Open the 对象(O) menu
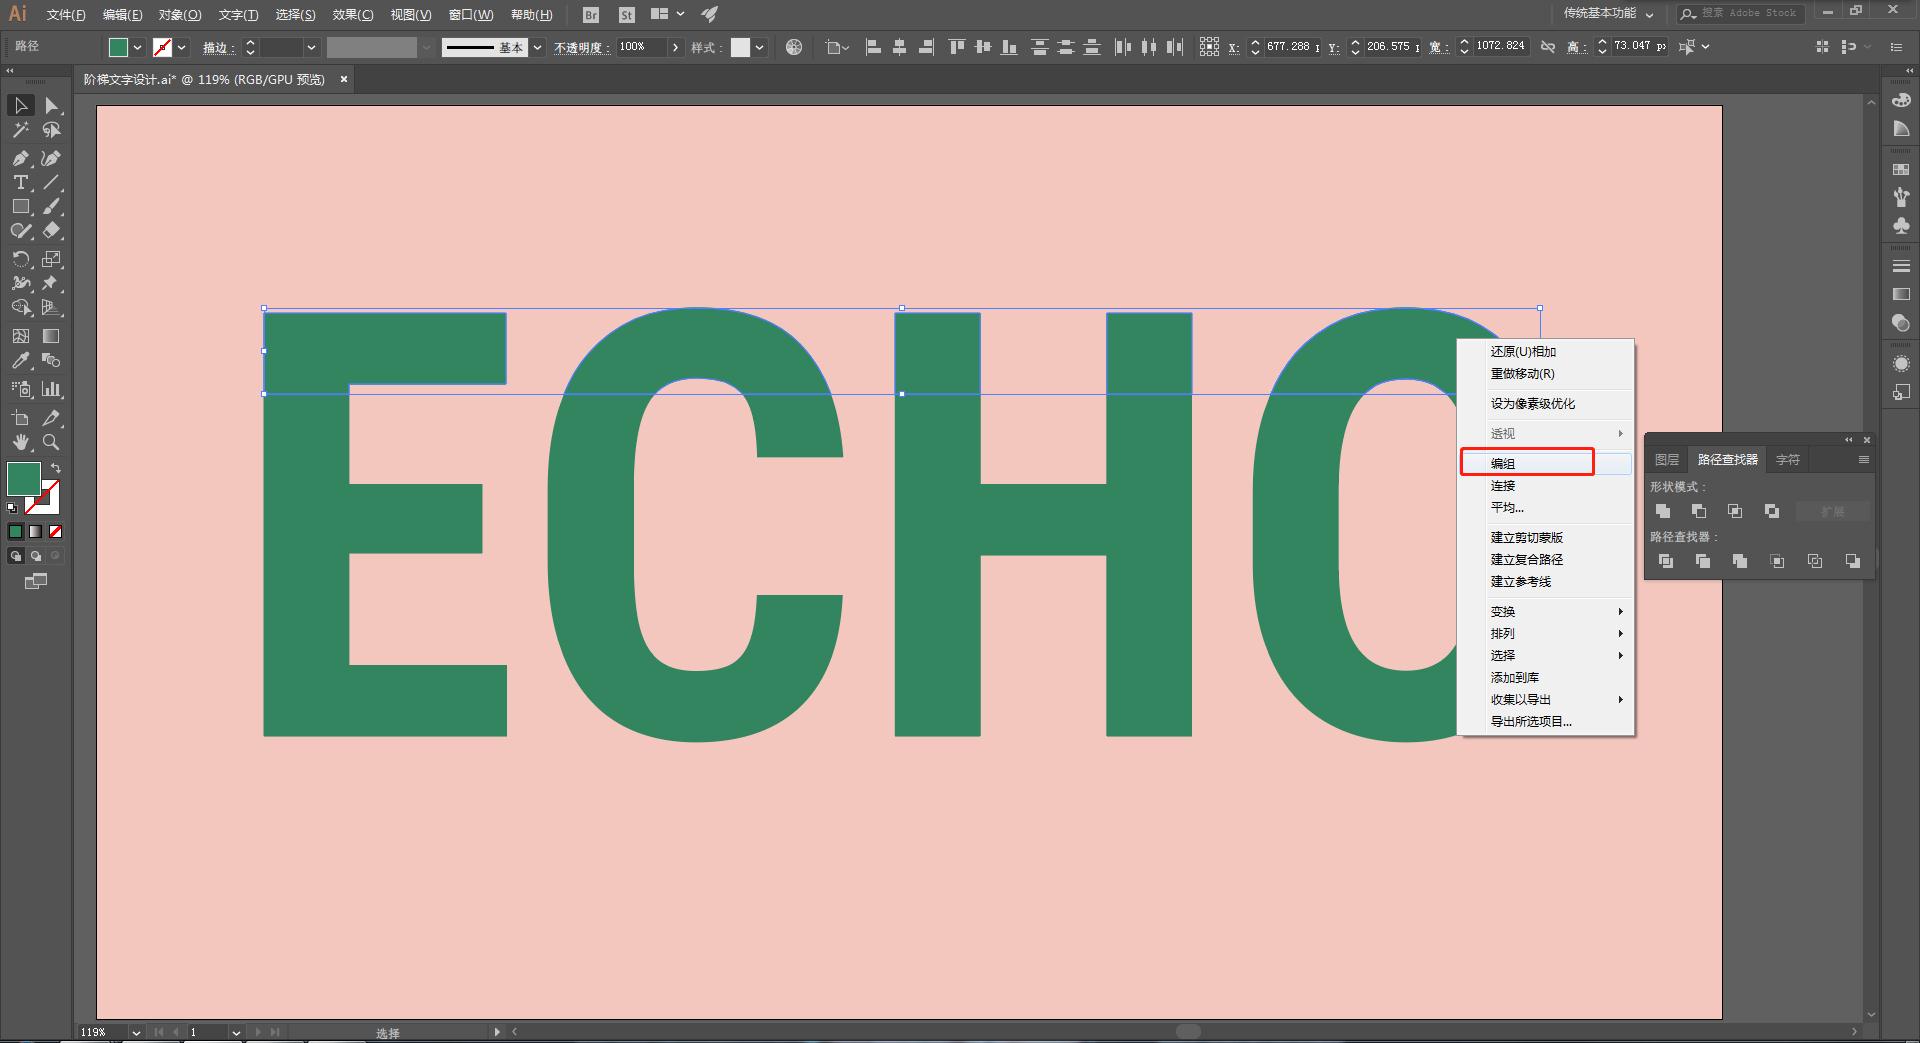 click(x=180, y=15)
